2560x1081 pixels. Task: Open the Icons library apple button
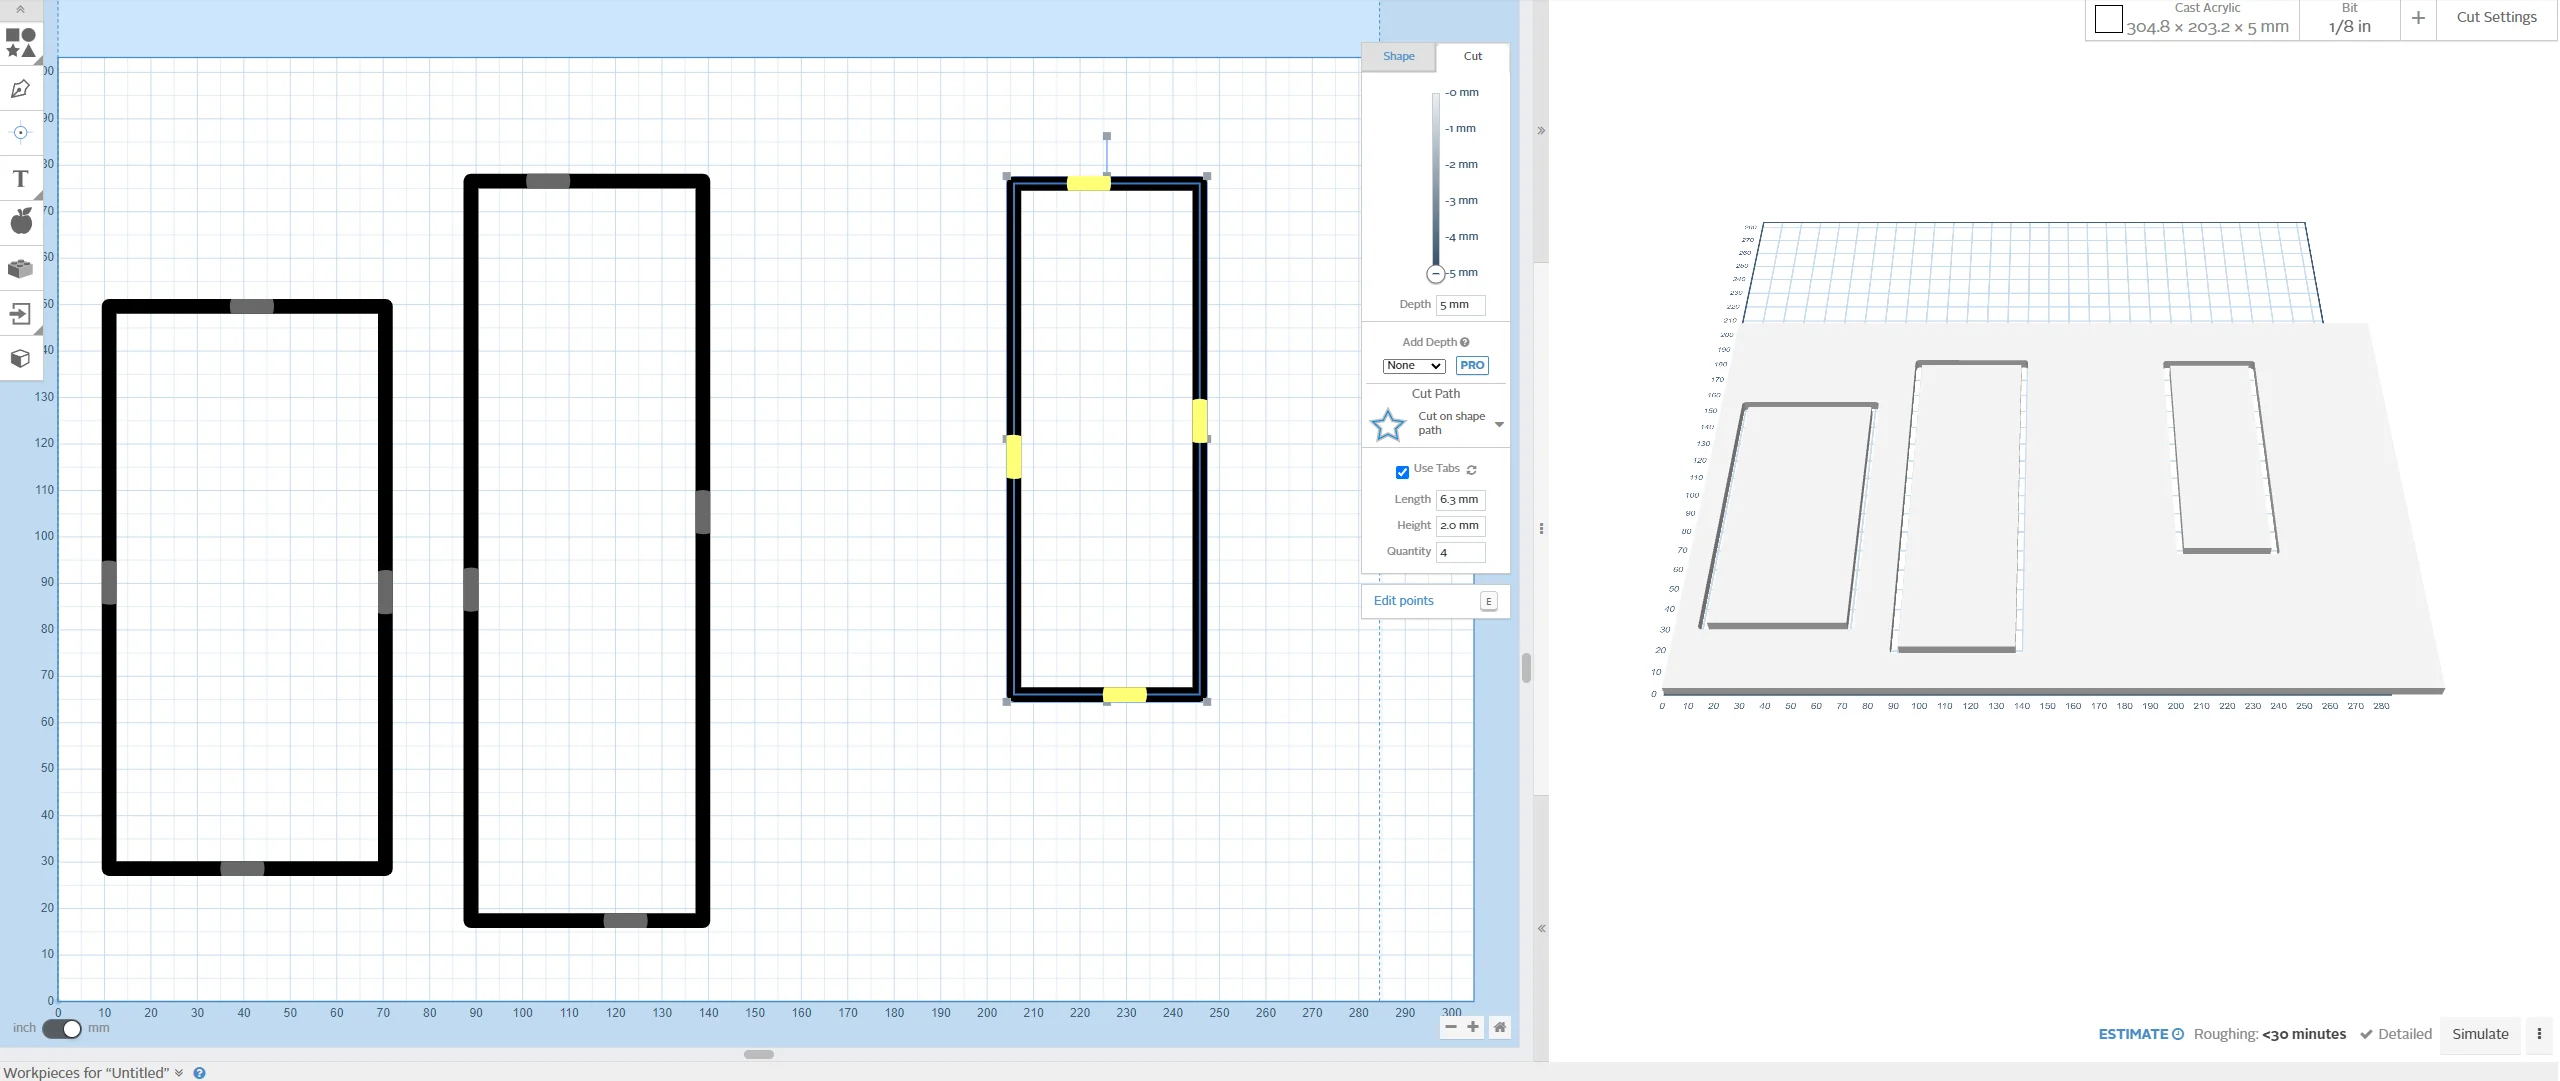[21, 222]
